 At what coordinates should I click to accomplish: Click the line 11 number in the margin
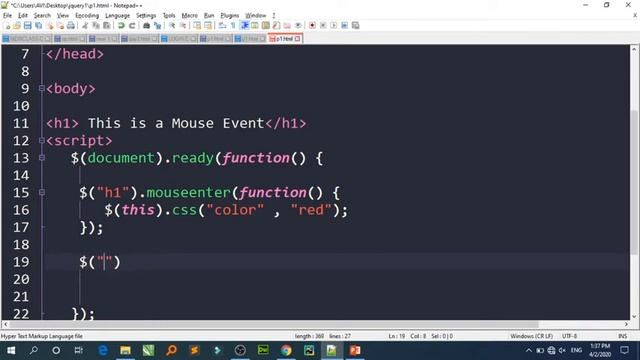(x=21, y=123)
